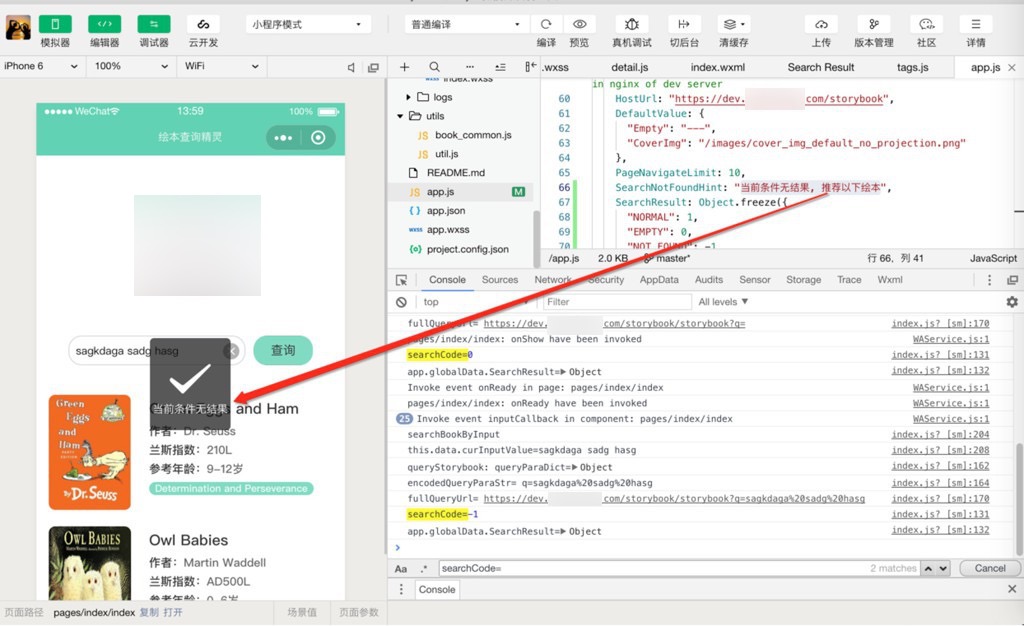This screenshot has width=1024, height=626.
Task: Open README.md in file tree
Action: [455, 173]
